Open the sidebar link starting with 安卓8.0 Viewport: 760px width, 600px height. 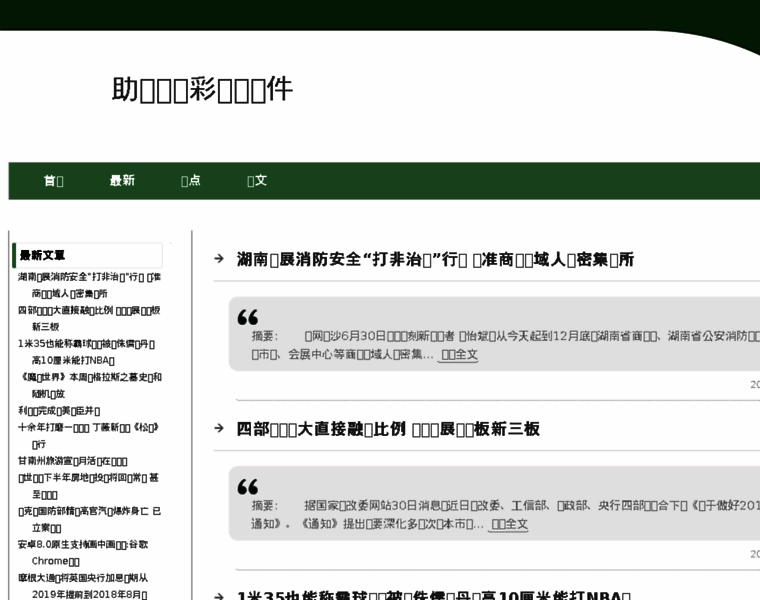coord(83,553)
